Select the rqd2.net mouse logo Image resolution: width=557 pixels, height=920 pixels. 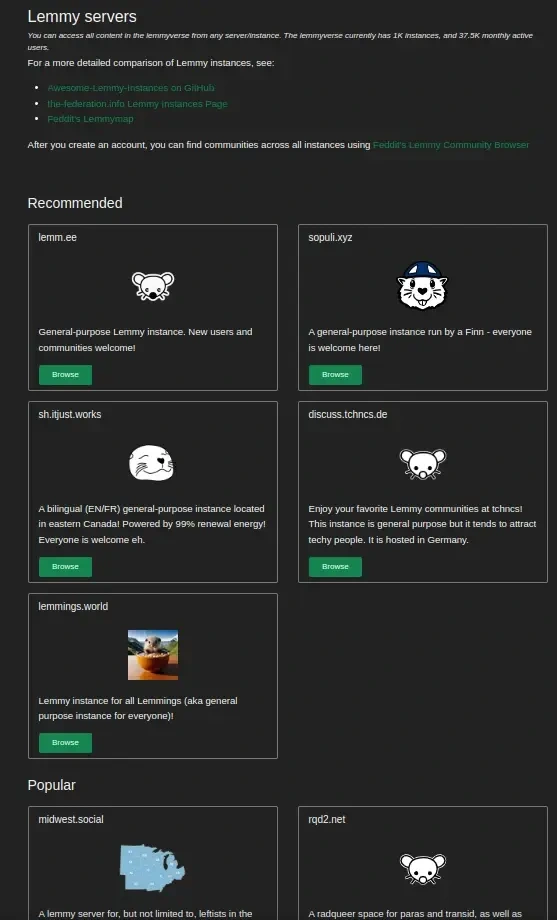423,869
